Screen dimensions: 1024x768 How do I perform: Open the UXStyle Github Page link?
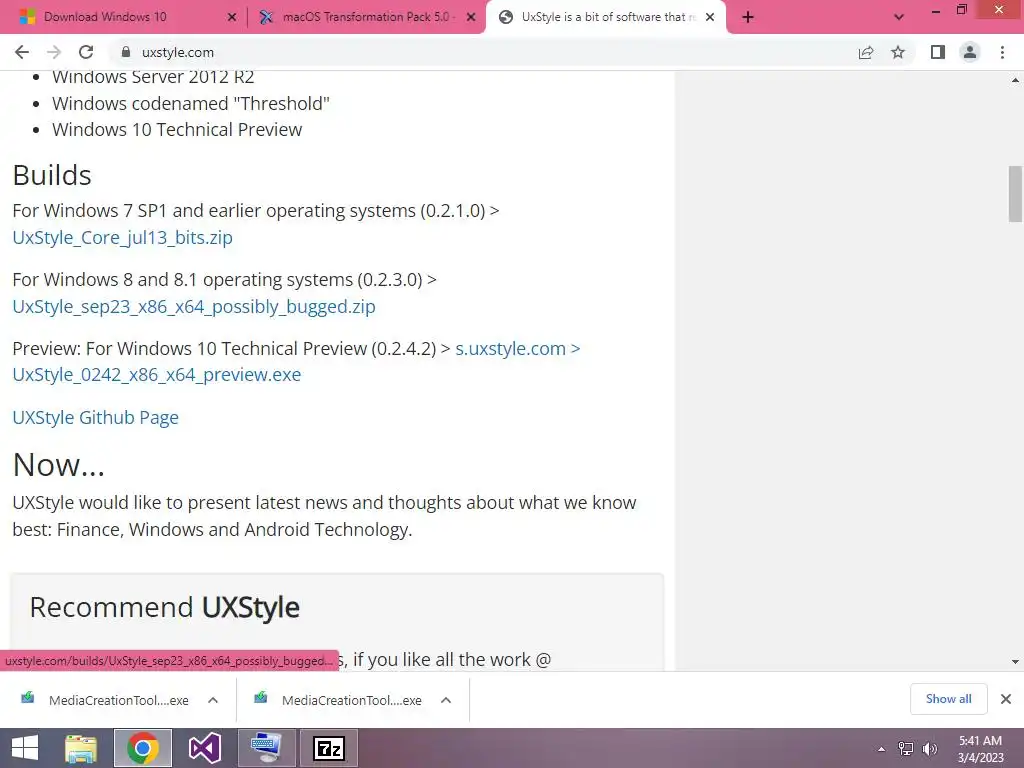95,417
